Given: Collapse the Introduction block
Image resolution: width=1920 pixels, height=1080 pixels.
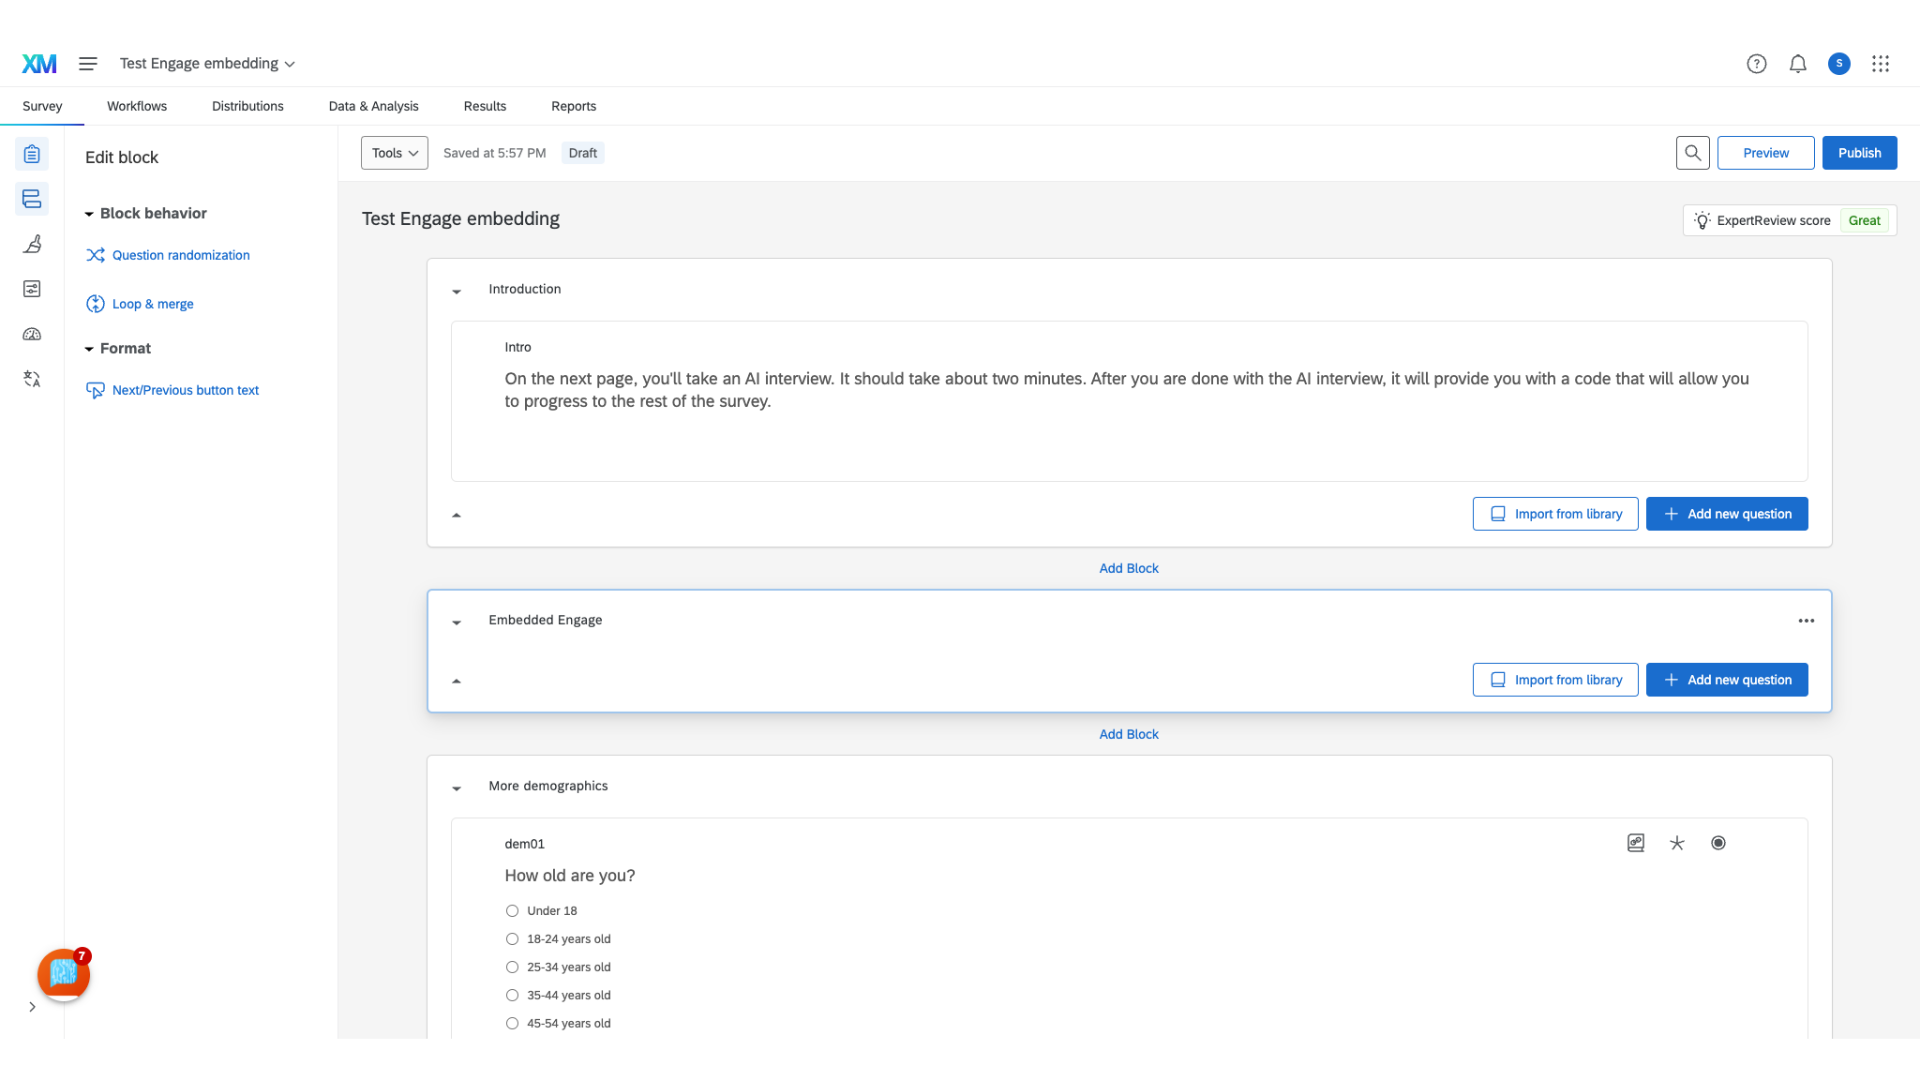Looking at the screenshot, I should 457,291.
